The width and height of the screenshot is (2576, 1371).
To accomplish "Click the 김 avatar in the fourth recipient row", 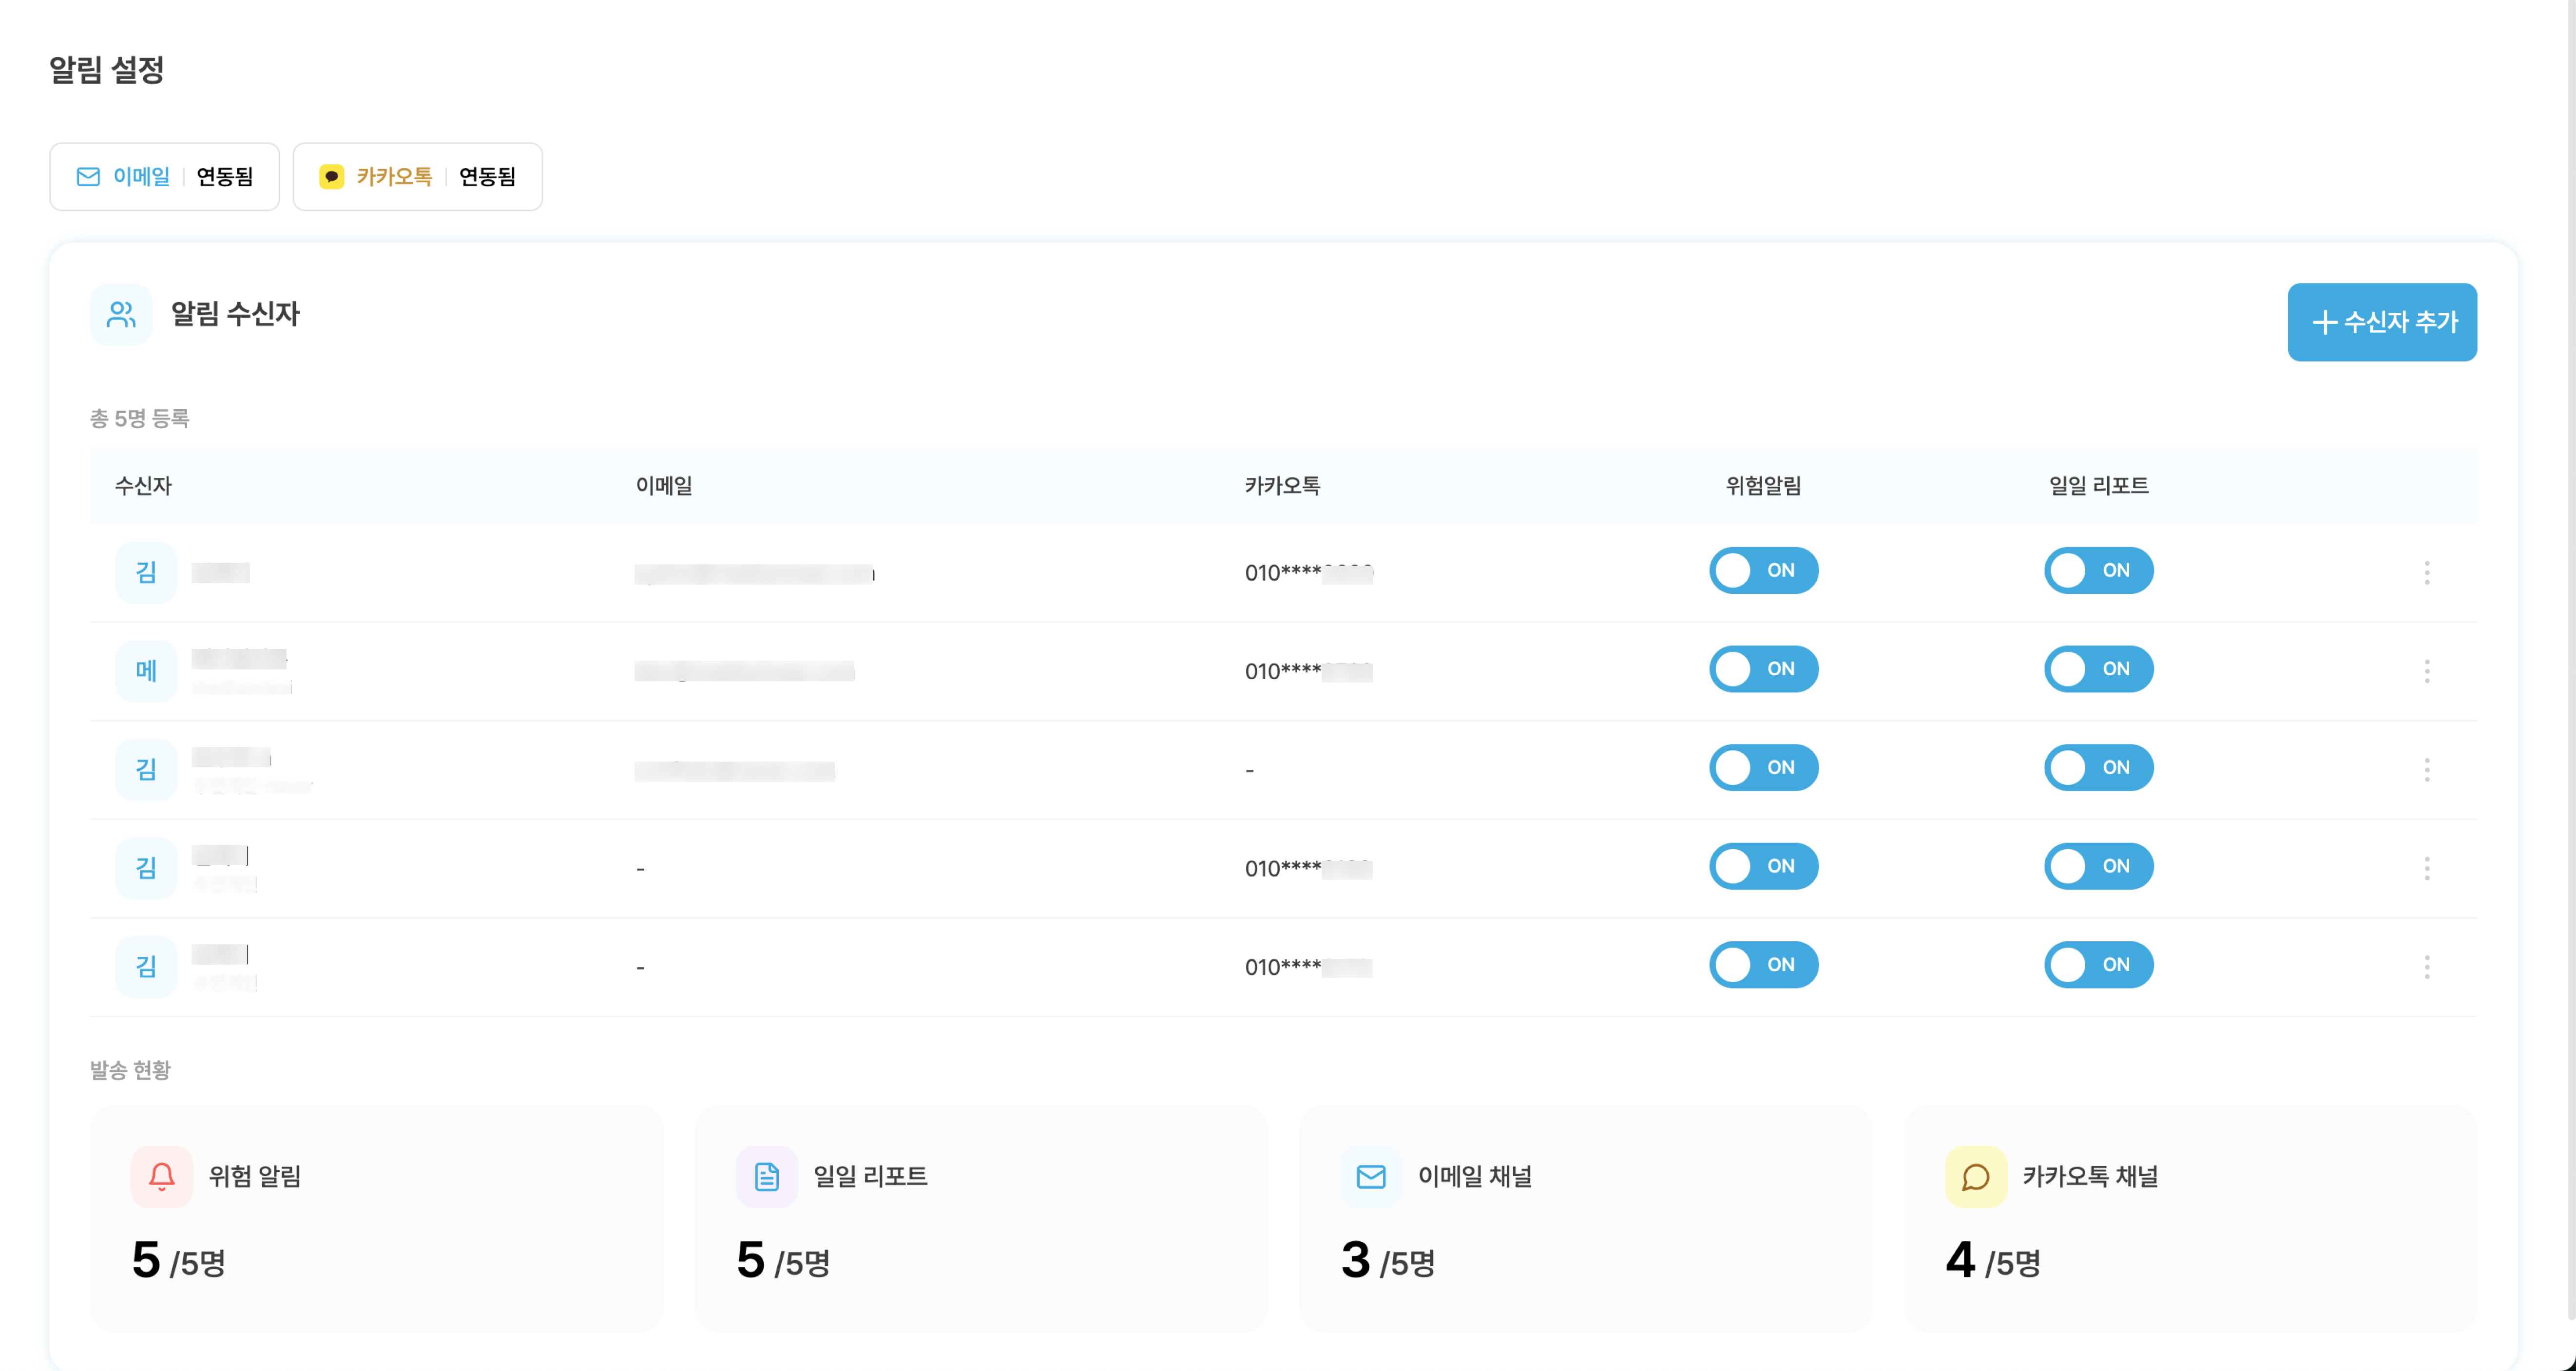I will [146, 868].
